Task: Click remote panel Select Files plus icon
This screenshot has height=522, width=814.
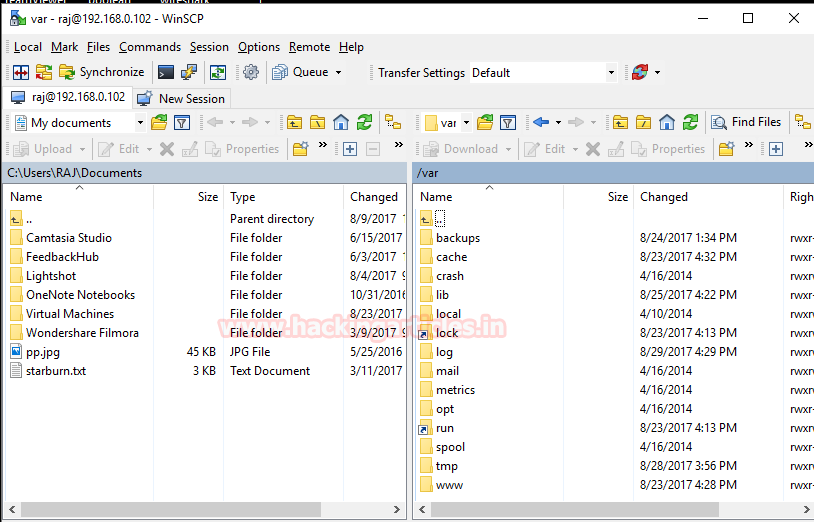Action: (776, 149)
